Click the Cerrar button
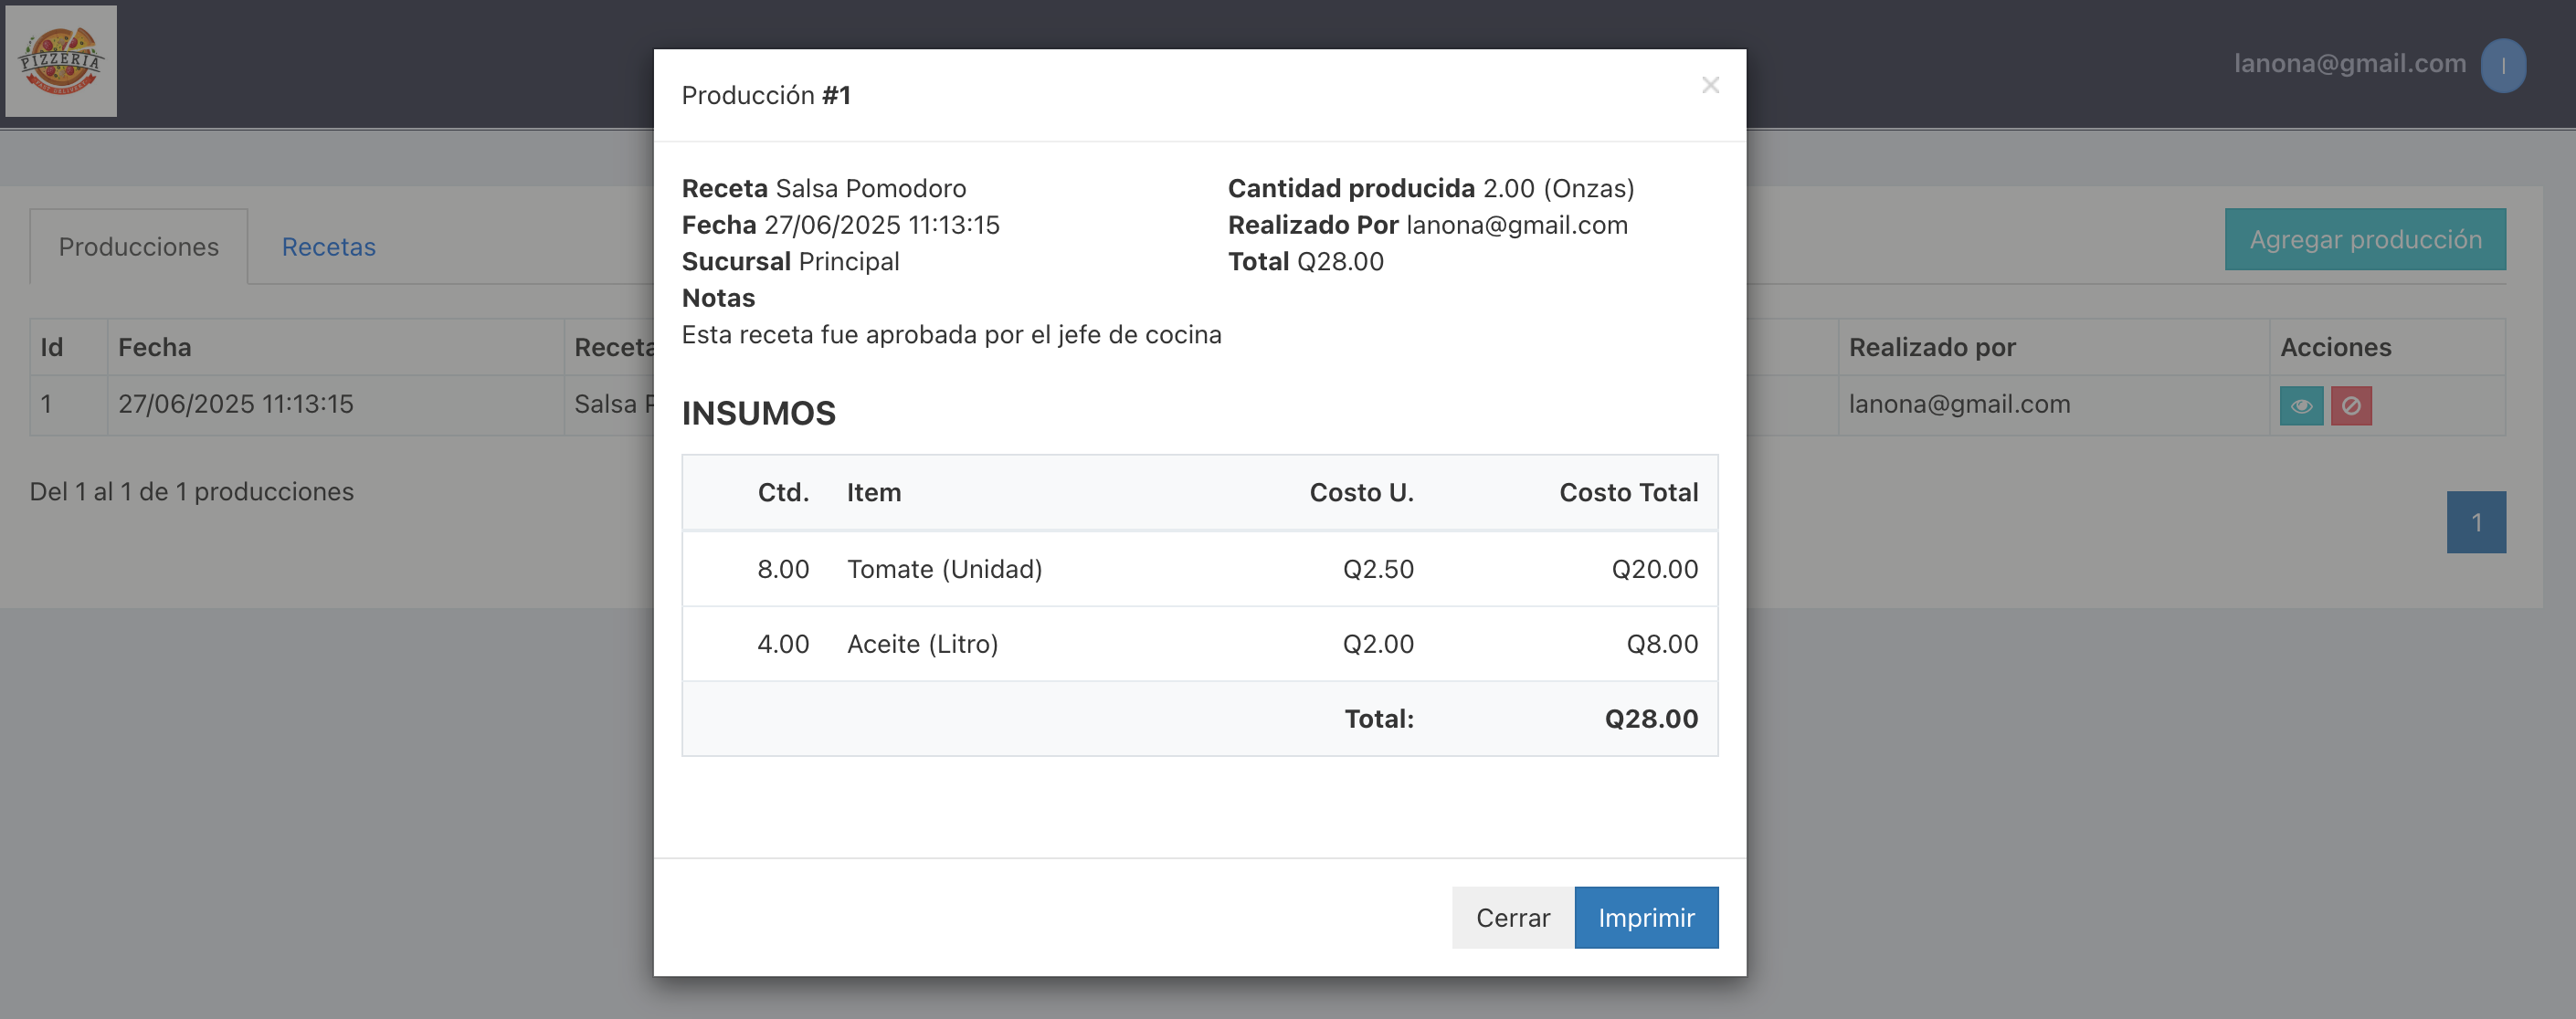 point(1513,917)
